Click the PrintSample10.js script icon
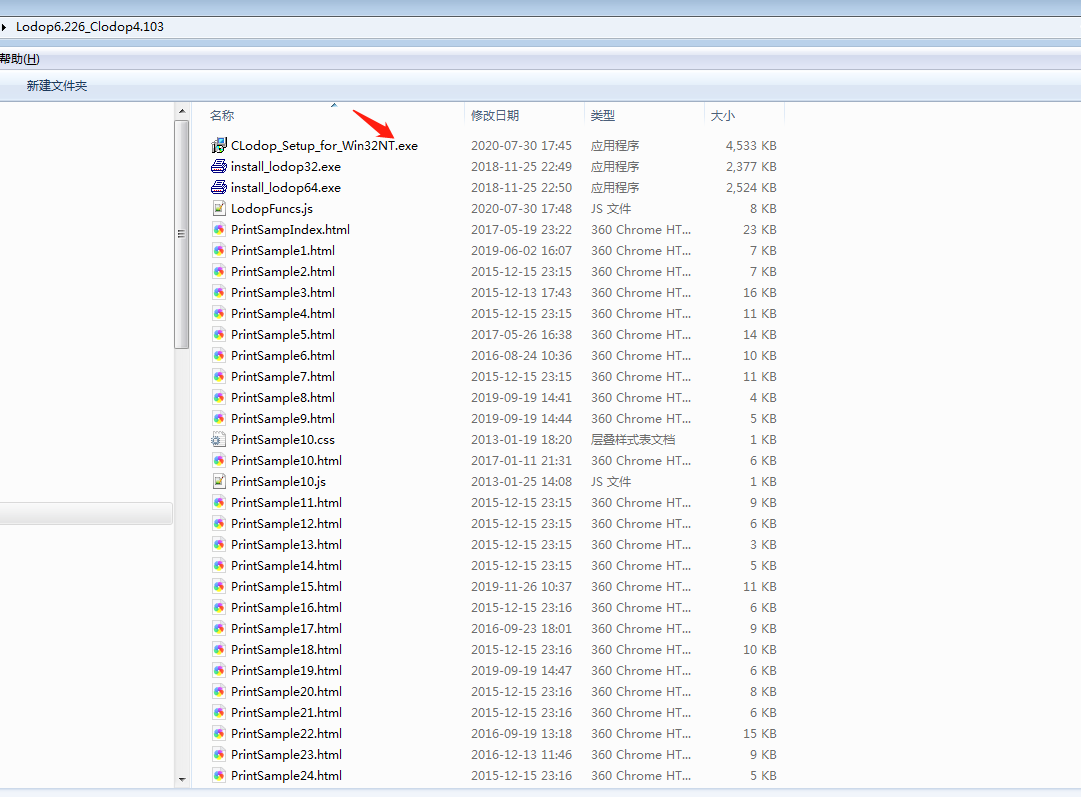Image resolution: width=1081 pixels, height=797 pixels. pos(219,482)
